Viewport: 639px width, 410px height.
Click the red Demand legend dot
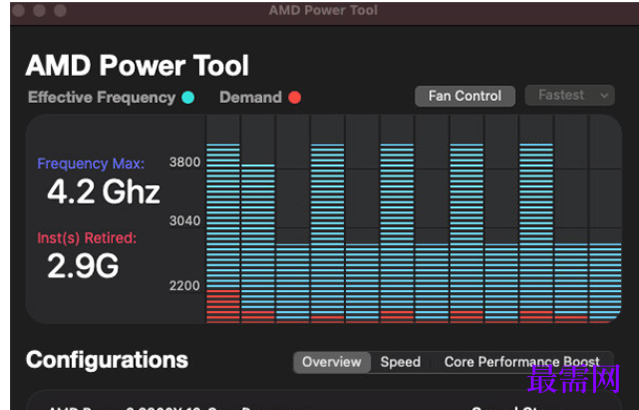tap(295, 97)
